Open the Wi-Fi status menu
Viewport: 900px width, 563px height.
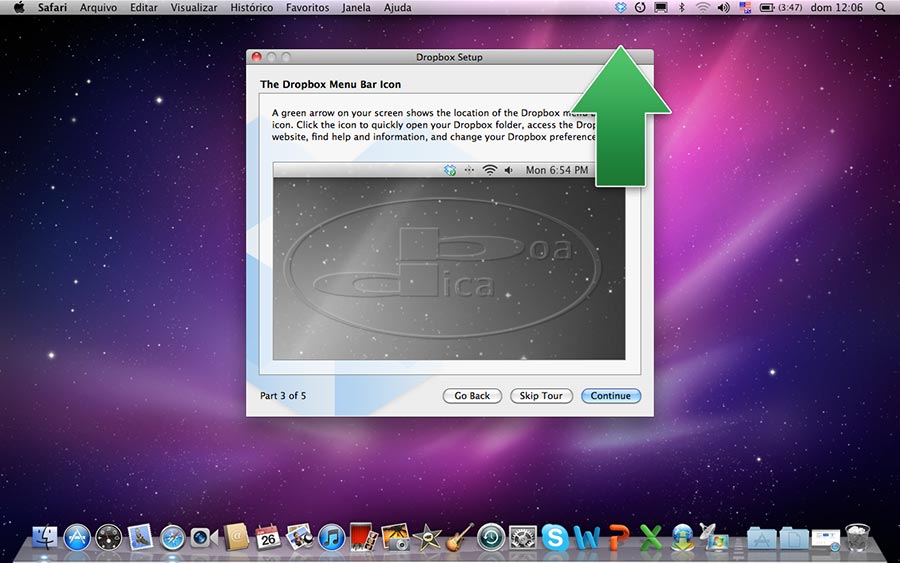pyautogui.click(x=703, y=7)
